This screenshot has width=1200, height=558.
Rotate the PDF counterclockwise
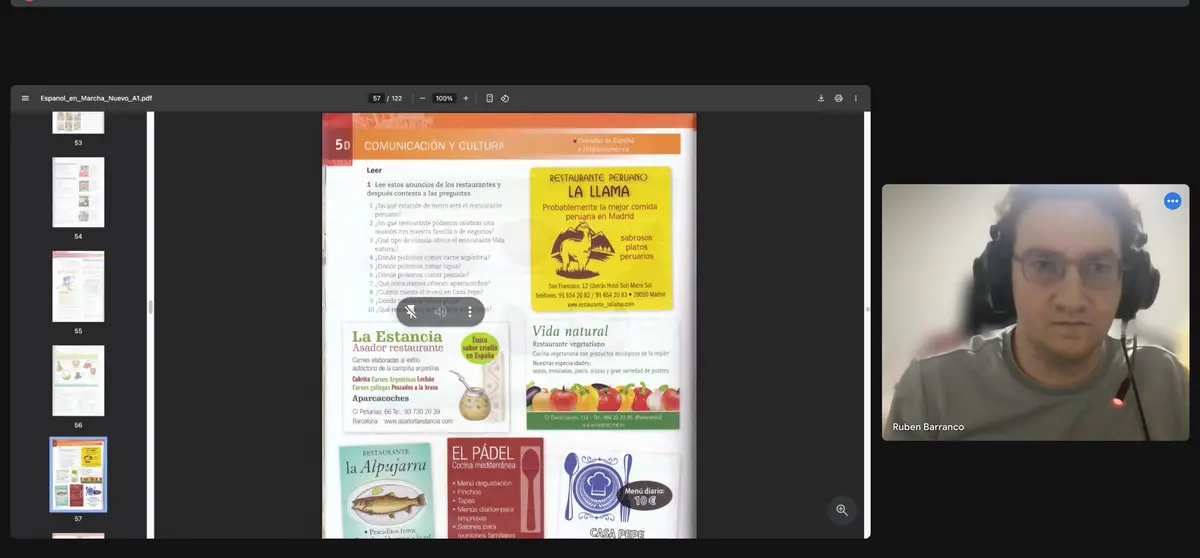click(505, 98)
